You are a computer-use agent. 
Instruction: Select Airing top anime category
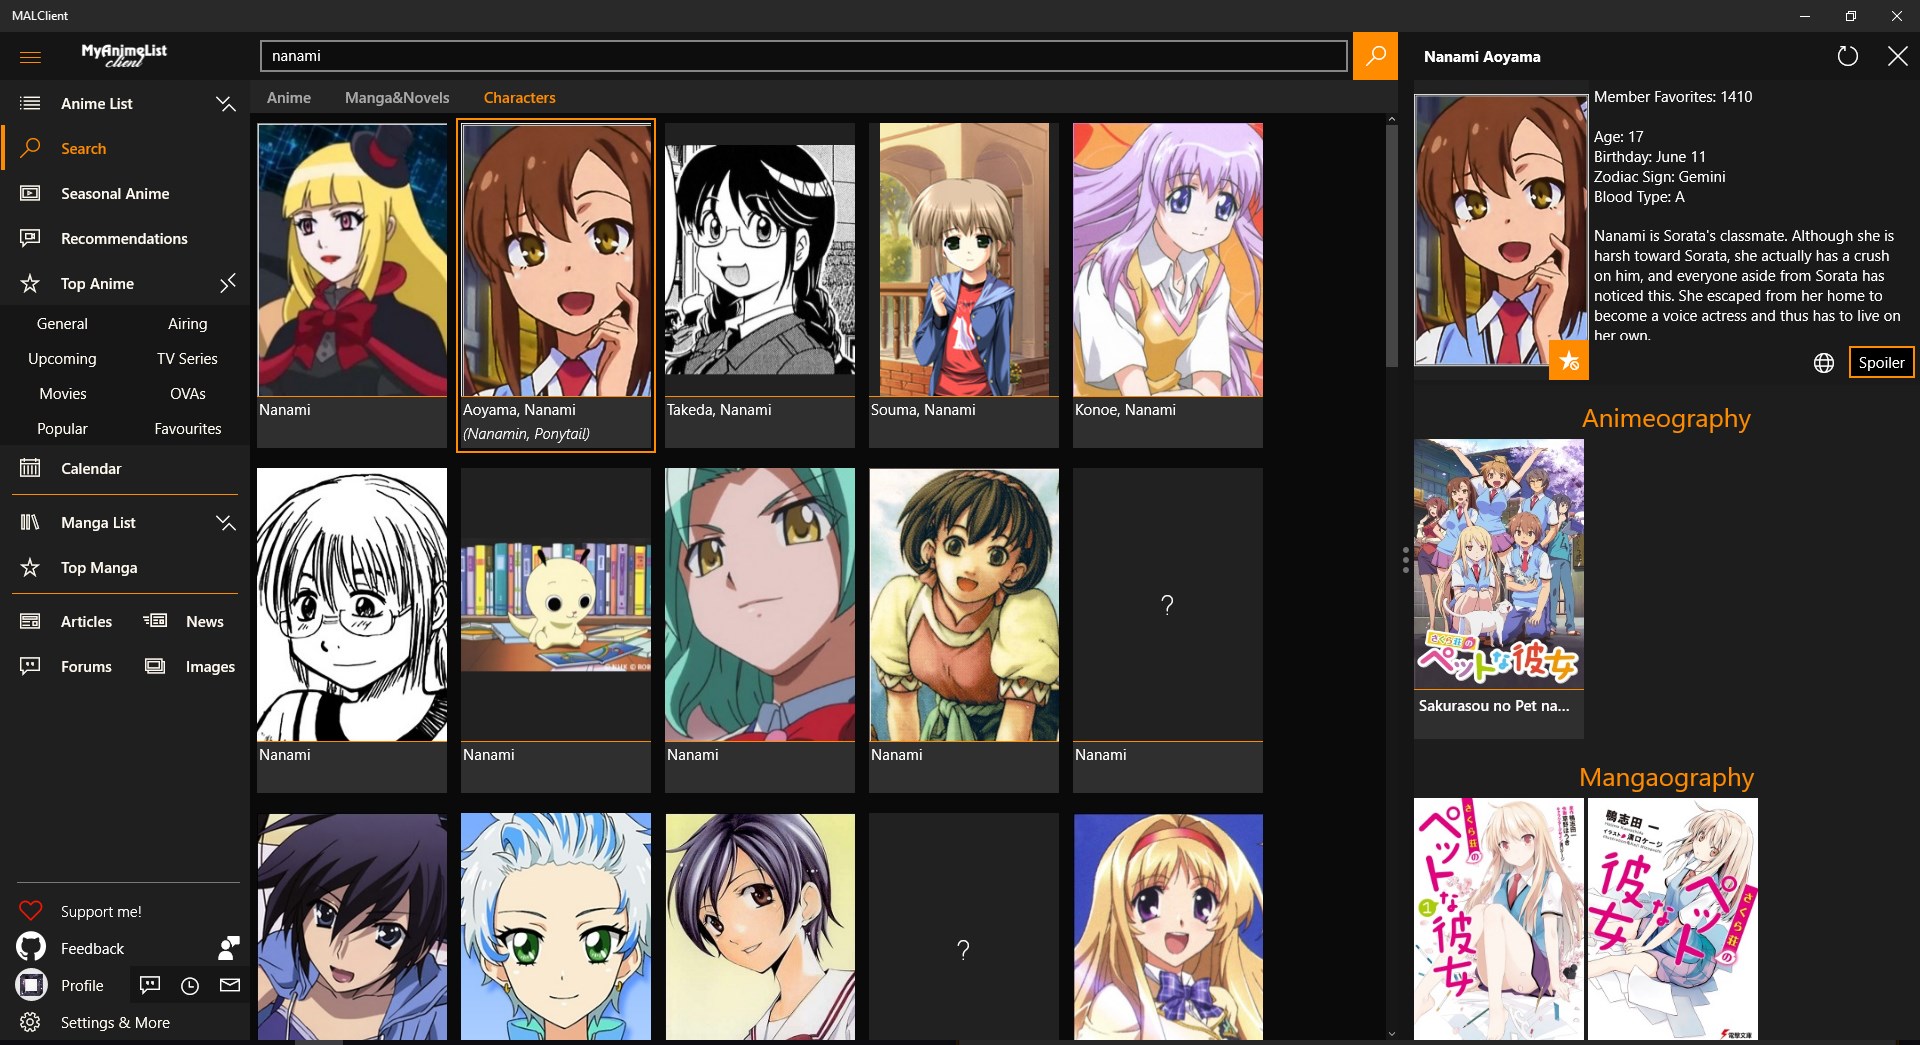(x=188, y=324)
